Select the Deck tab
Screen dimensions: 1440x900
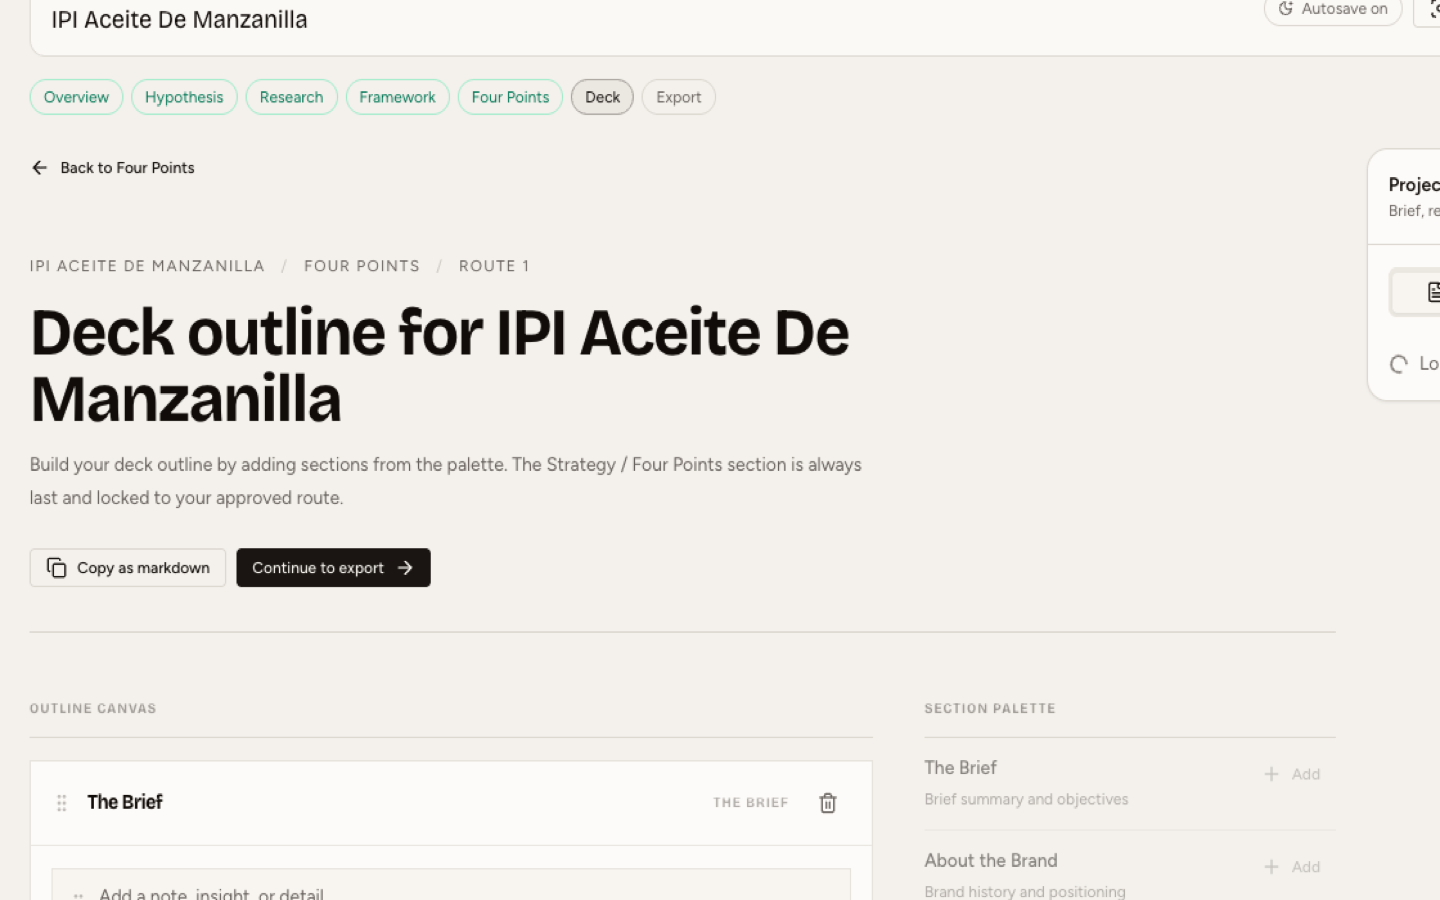point(602,97)
